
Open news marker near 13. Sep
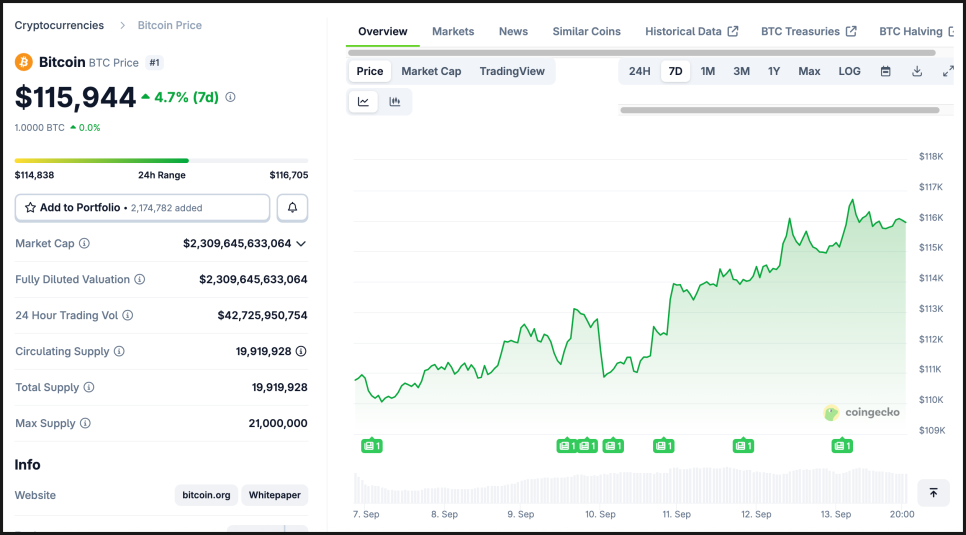(842, 445)
